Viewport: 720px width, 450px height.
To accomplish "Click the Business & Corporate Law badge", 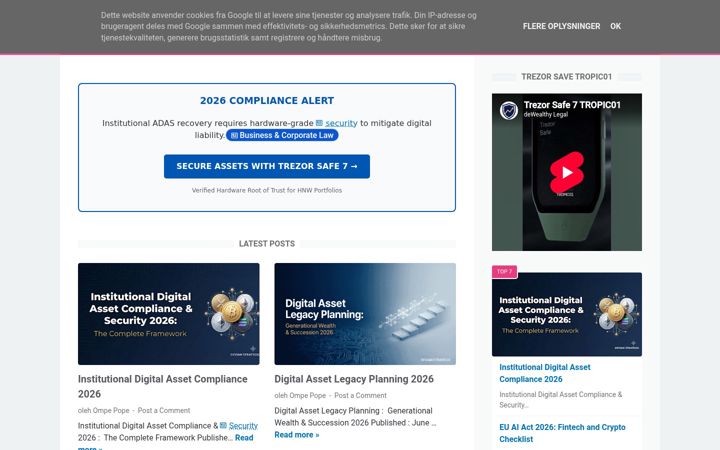I will [x=282, y=135].
